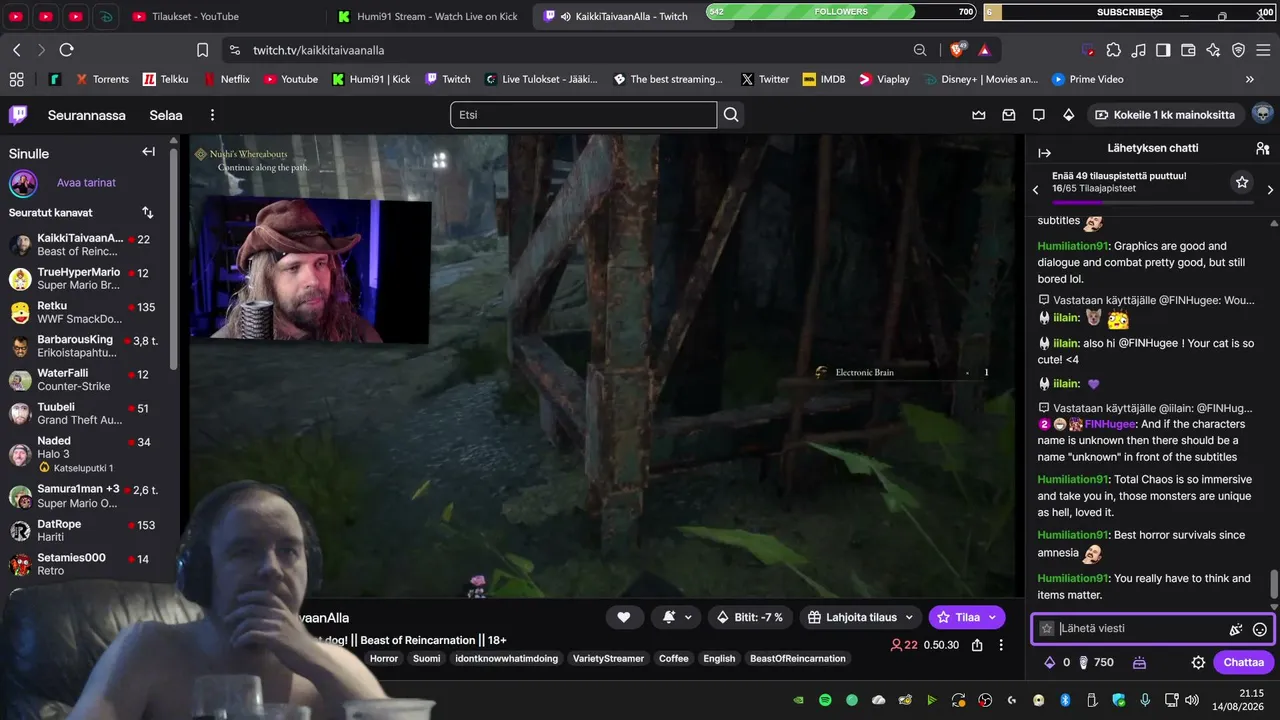1280x720 pixels.
Task: Click the heart follow button
Action: (624, 617)
